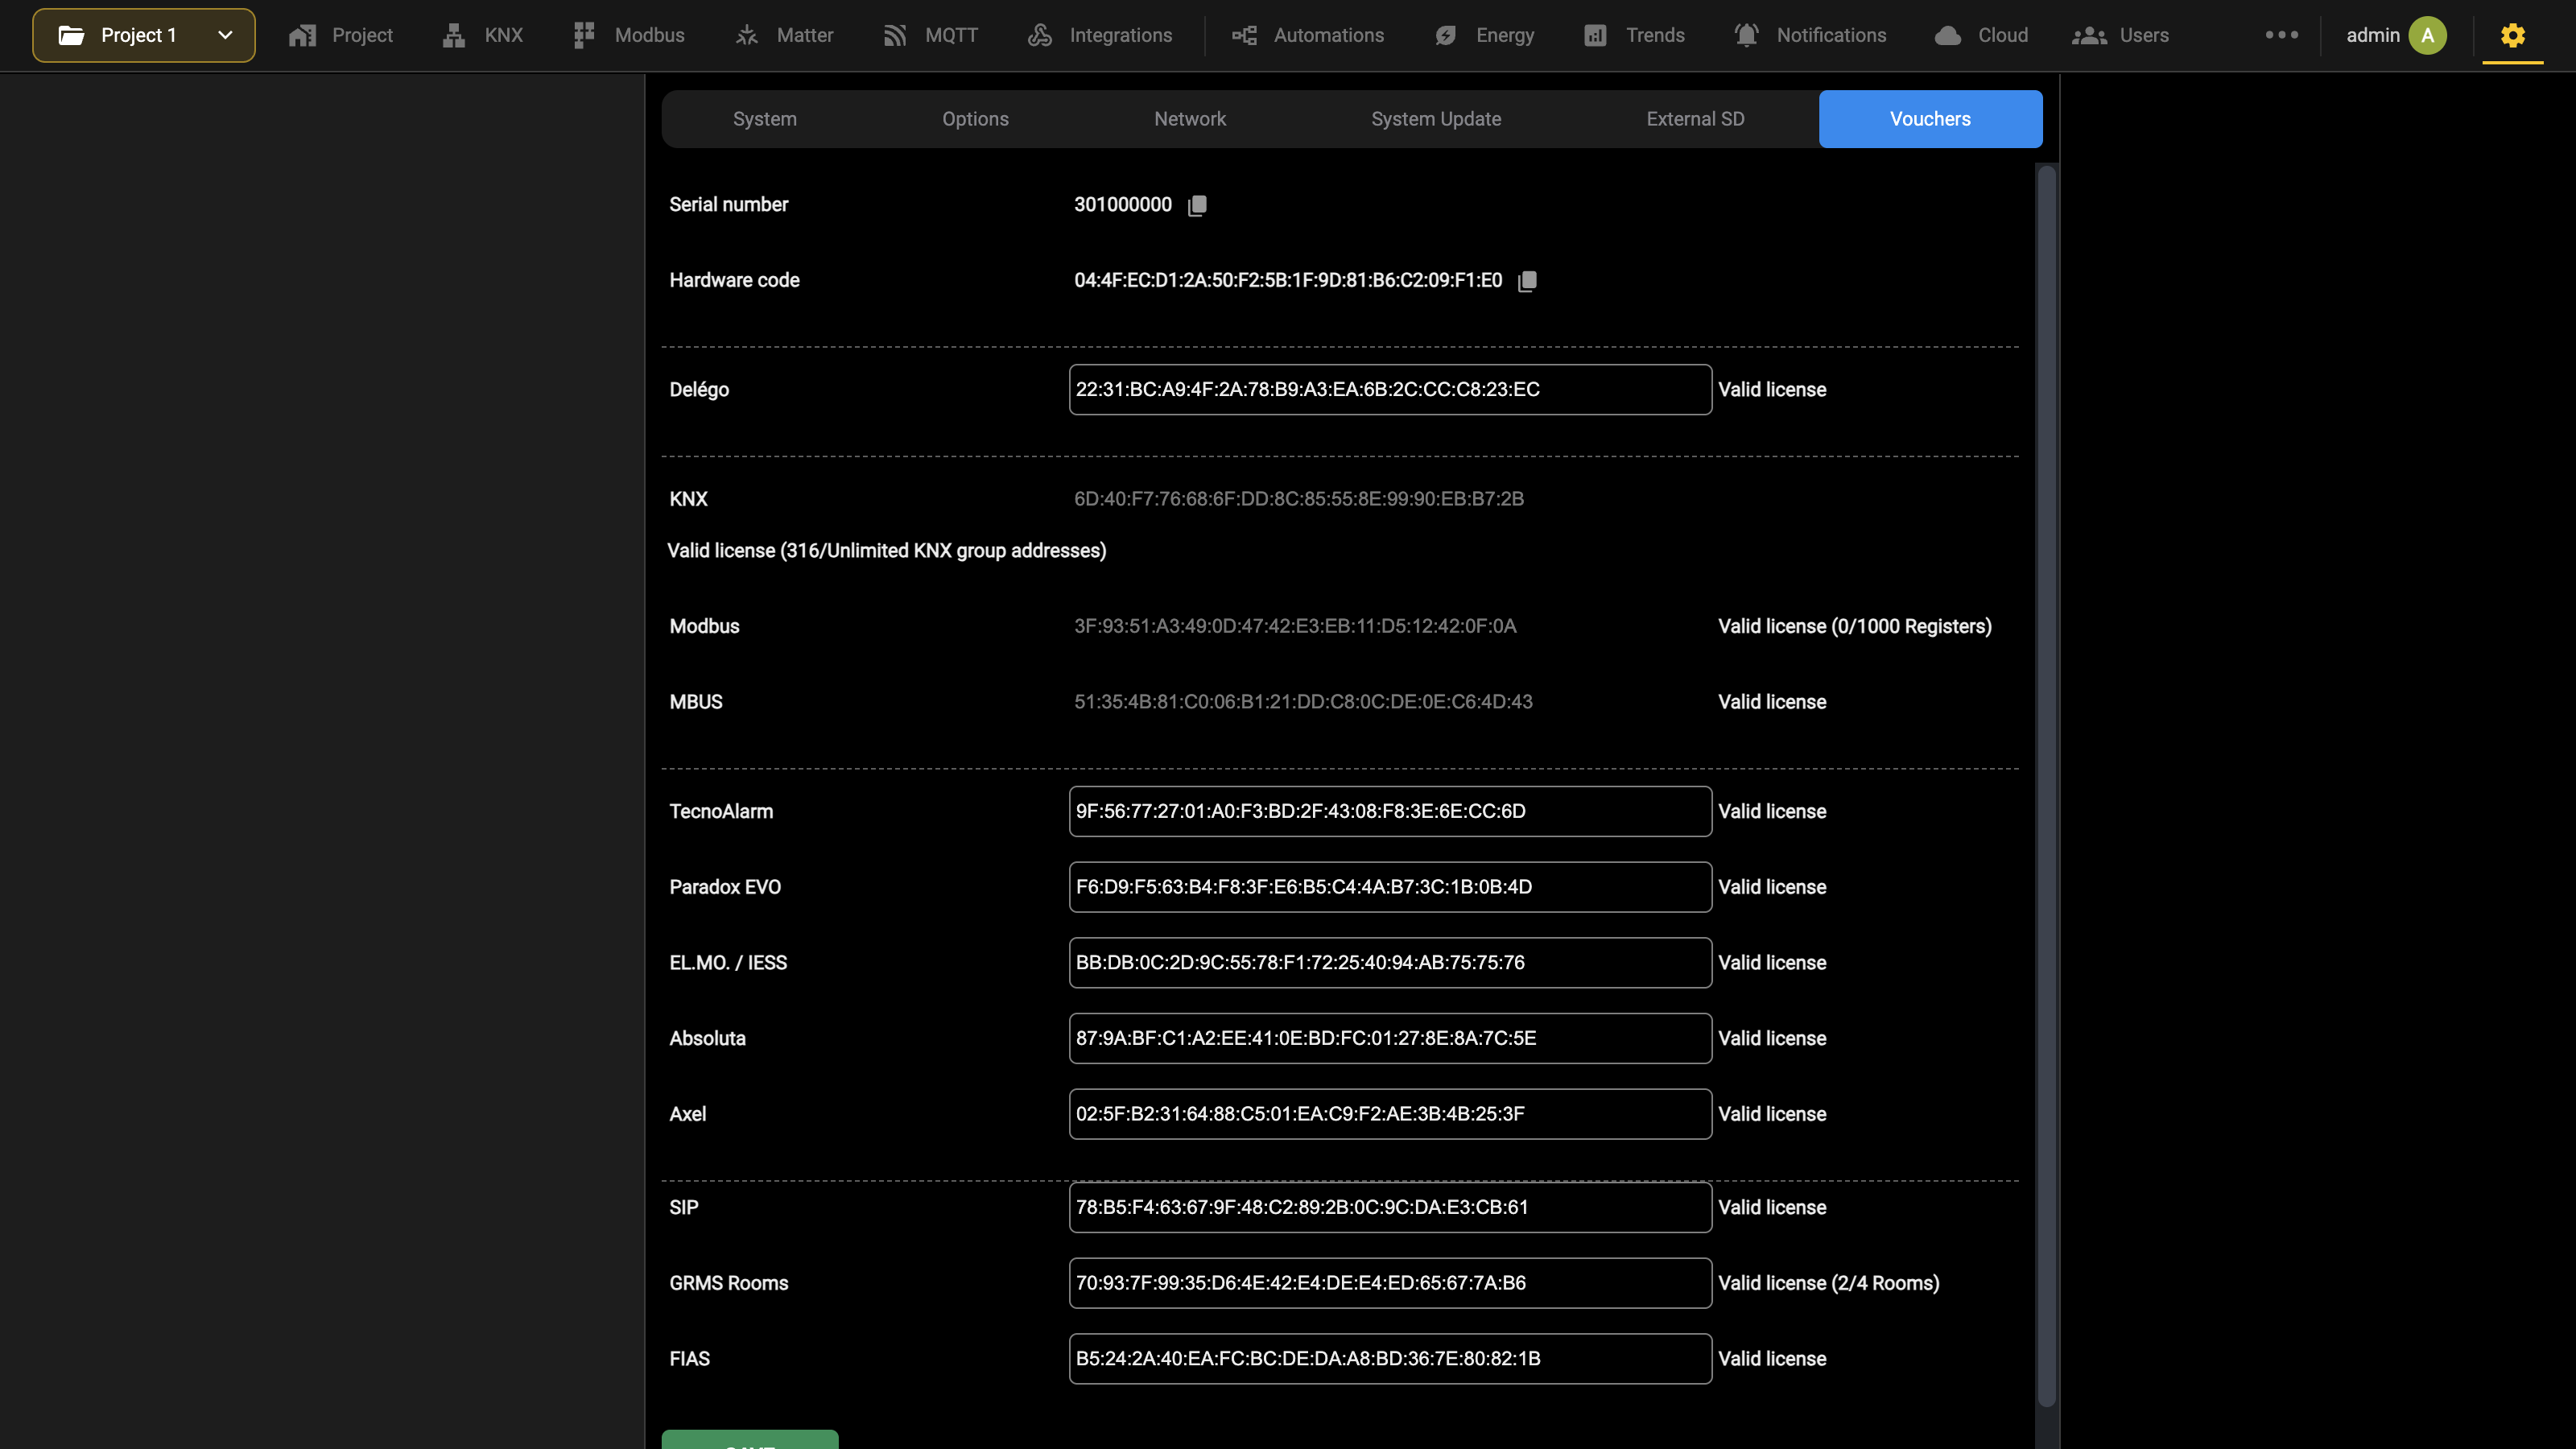The width and height of the screenshot is (2576, 1449).
Task: Select the Vouchers tab
Action: coord(1930,119)
